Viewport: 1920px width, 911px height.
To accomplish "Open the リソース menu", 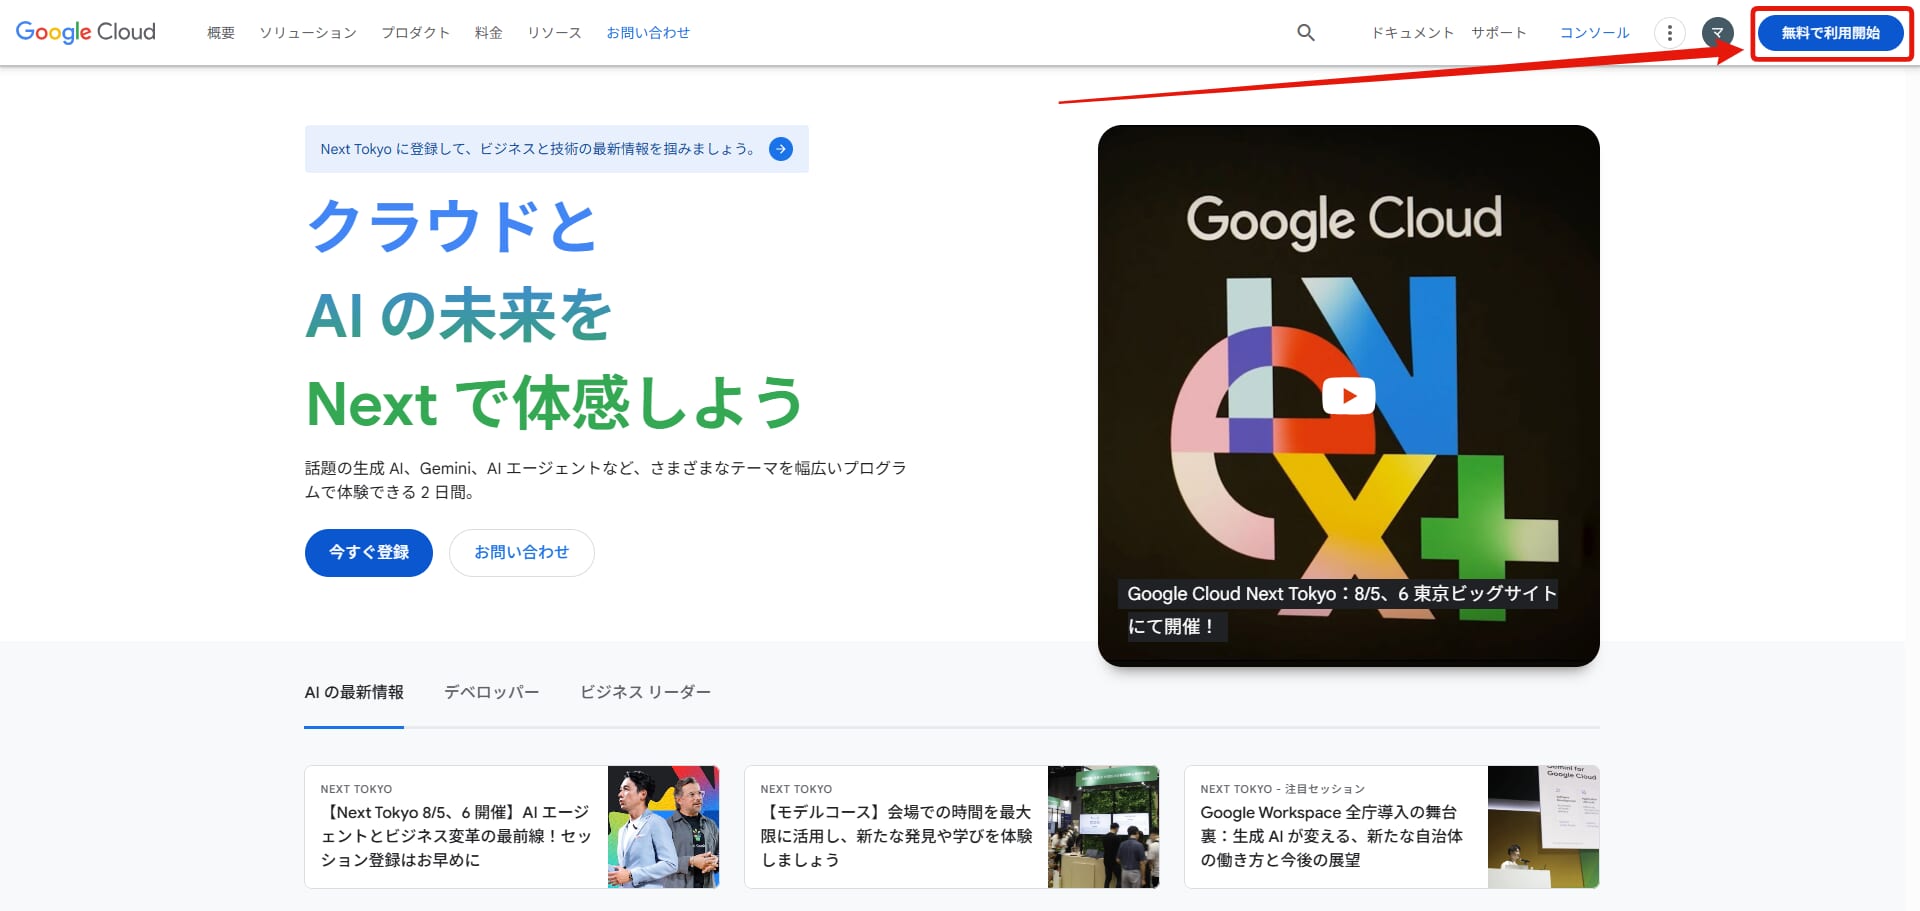I will click(555, 33).
